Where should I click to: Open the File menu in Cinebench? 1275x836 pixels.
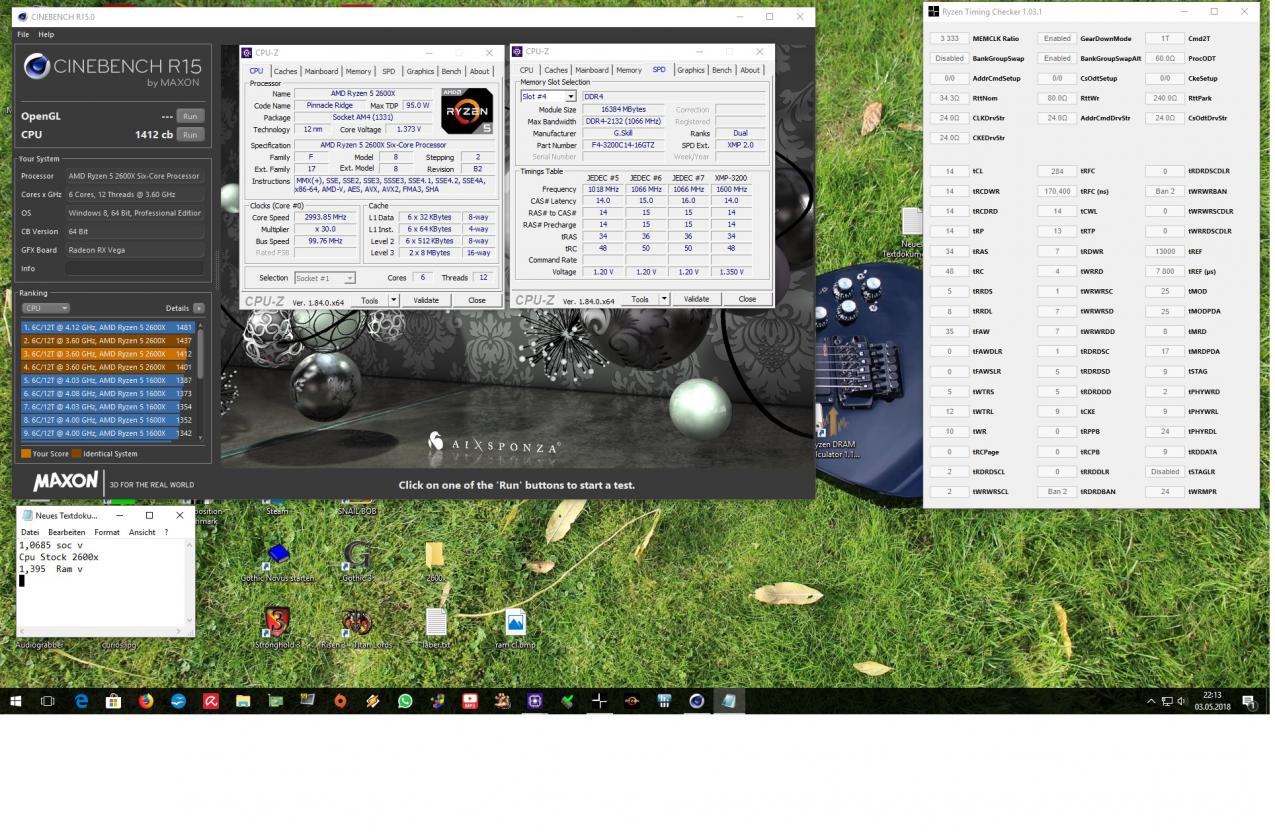22,34
